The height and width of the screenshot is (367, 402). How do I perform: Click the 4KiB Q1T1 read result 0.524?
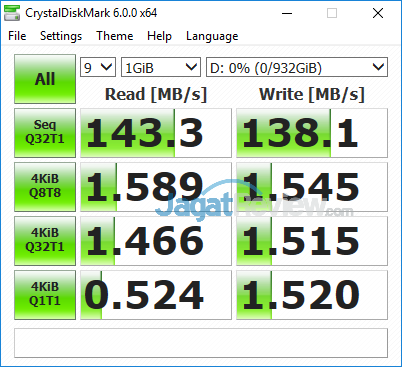(156, 295)
